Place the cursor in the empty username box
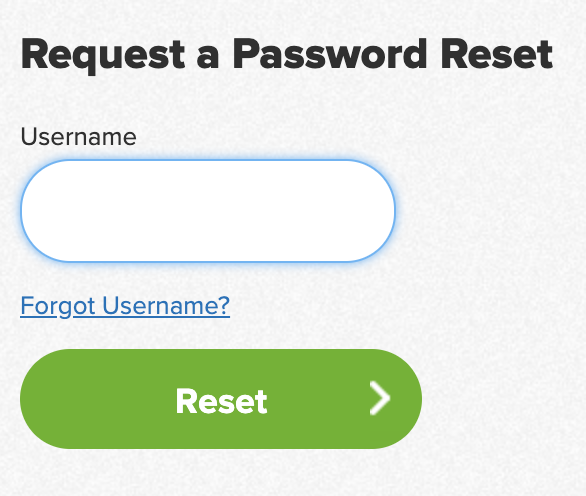The height and width of the screenshot is (496, 586). coord(208,211)
